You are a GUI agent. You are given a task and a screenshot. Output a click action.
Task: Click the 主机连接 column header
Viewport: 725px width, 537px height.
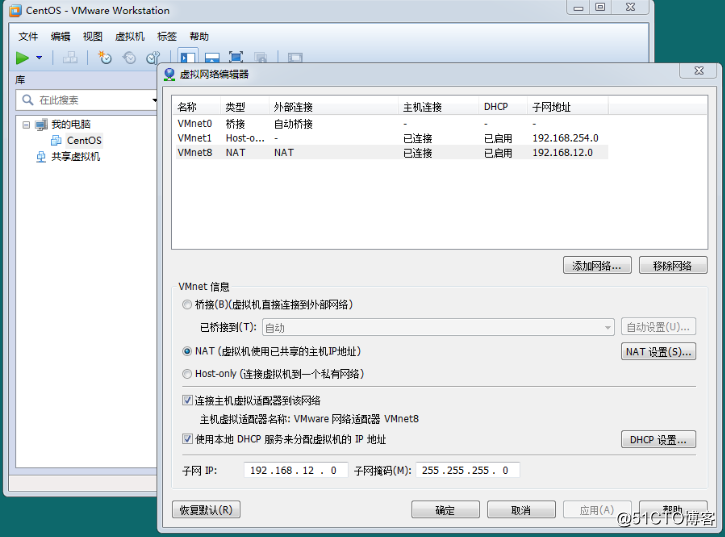438,107
